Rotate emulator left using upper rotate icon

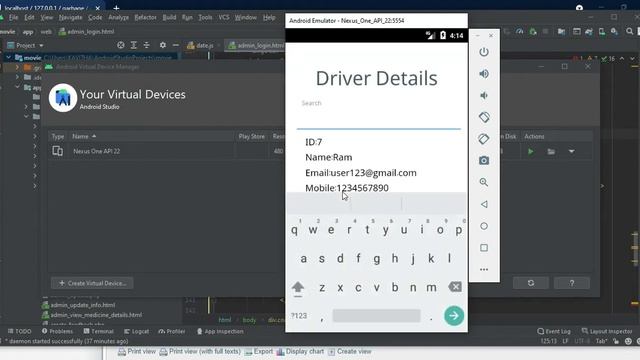[x=484, y=117]
